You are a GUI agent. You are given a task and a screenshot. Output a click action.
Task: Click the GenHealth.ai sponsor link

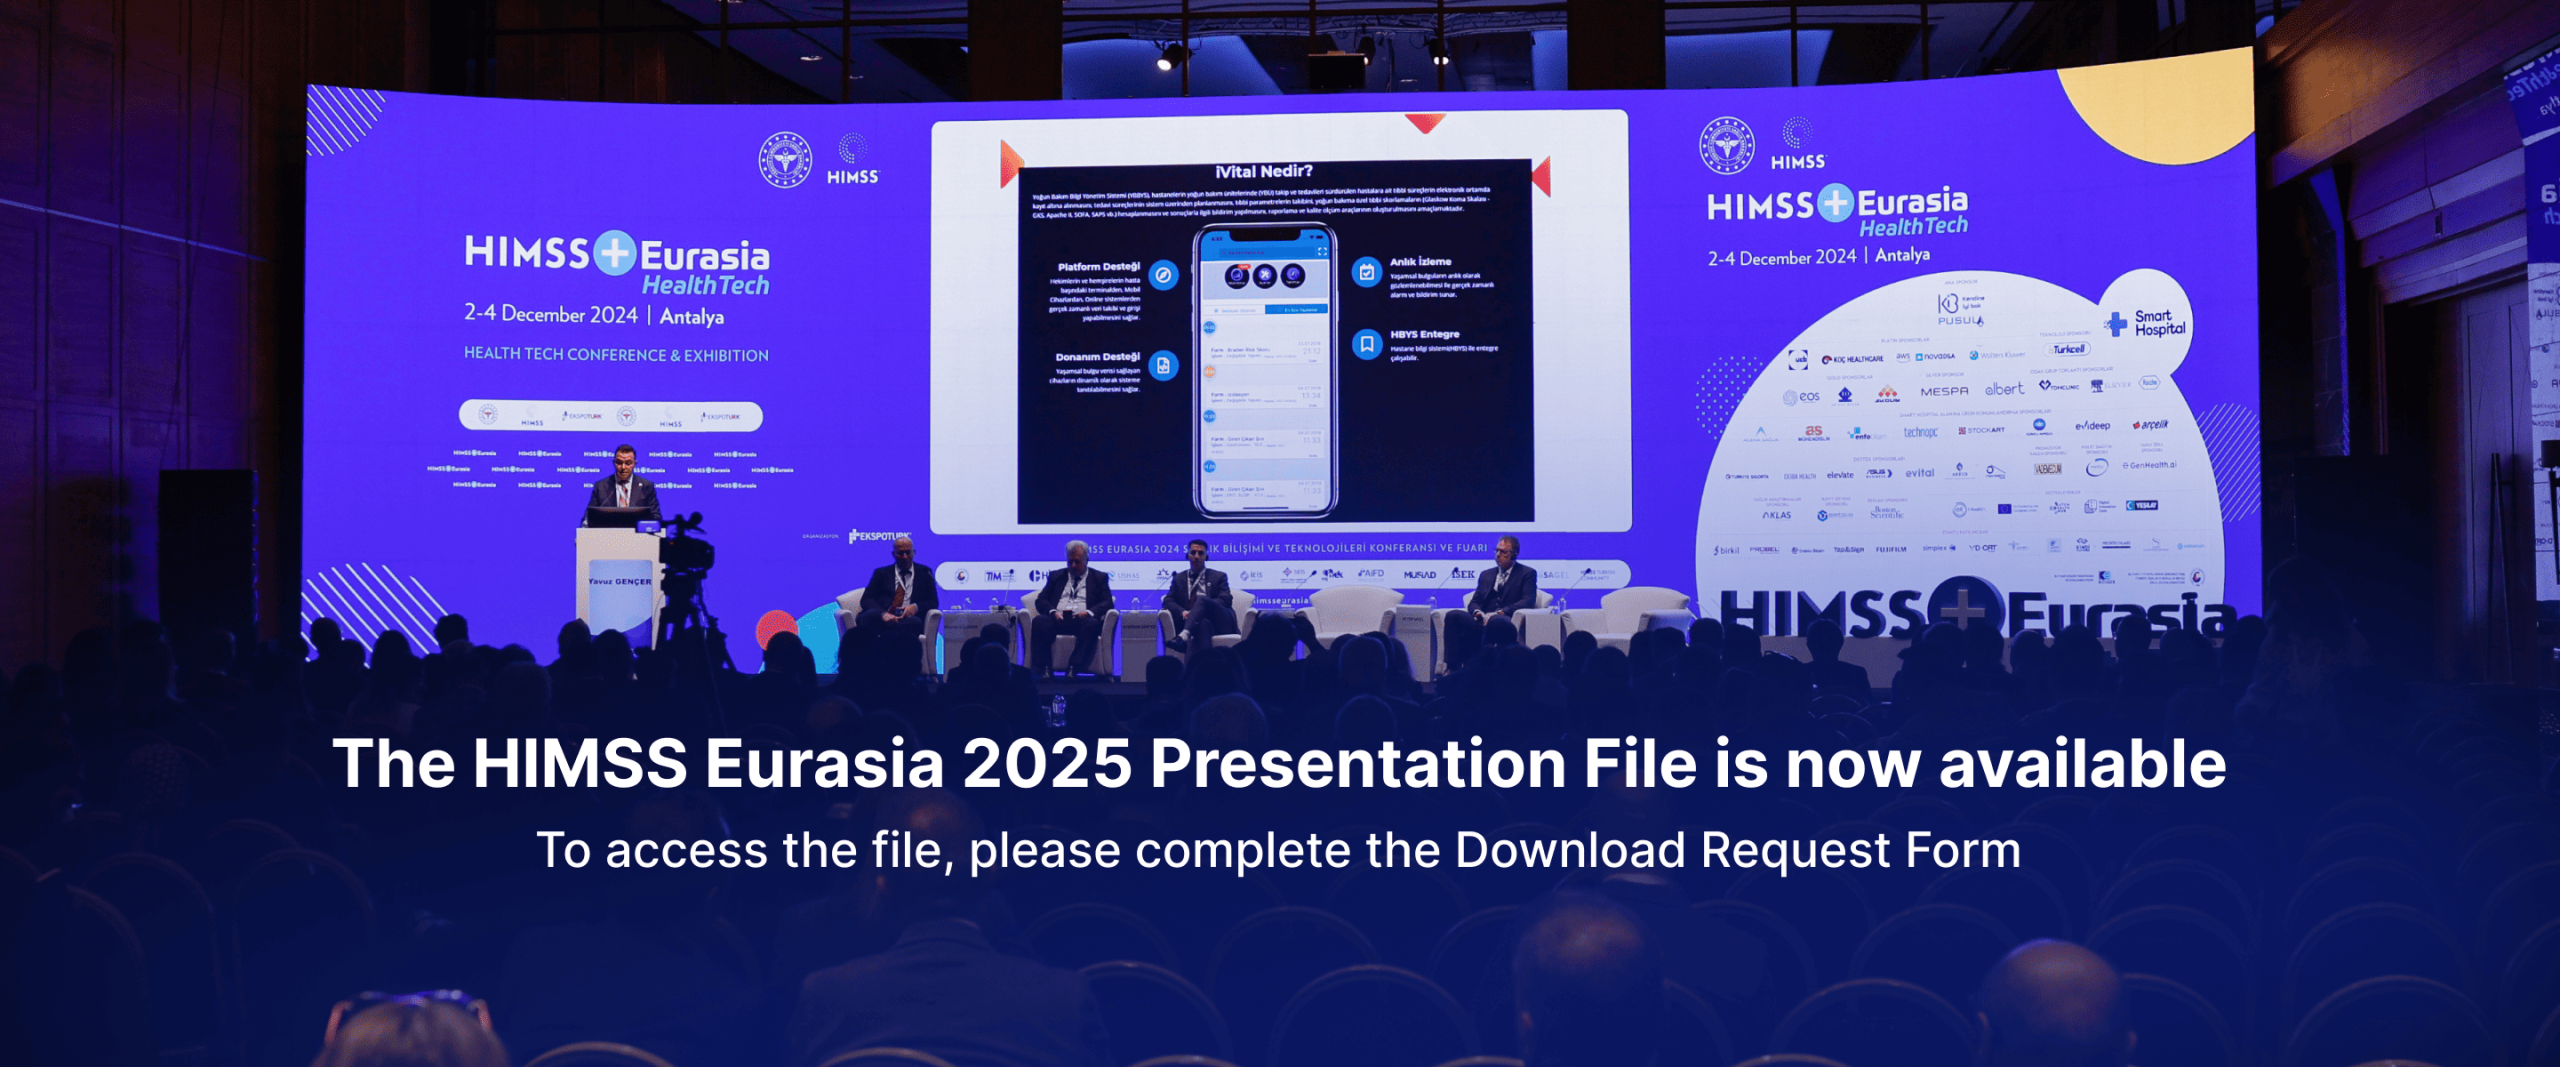[x=2150, y=464]
